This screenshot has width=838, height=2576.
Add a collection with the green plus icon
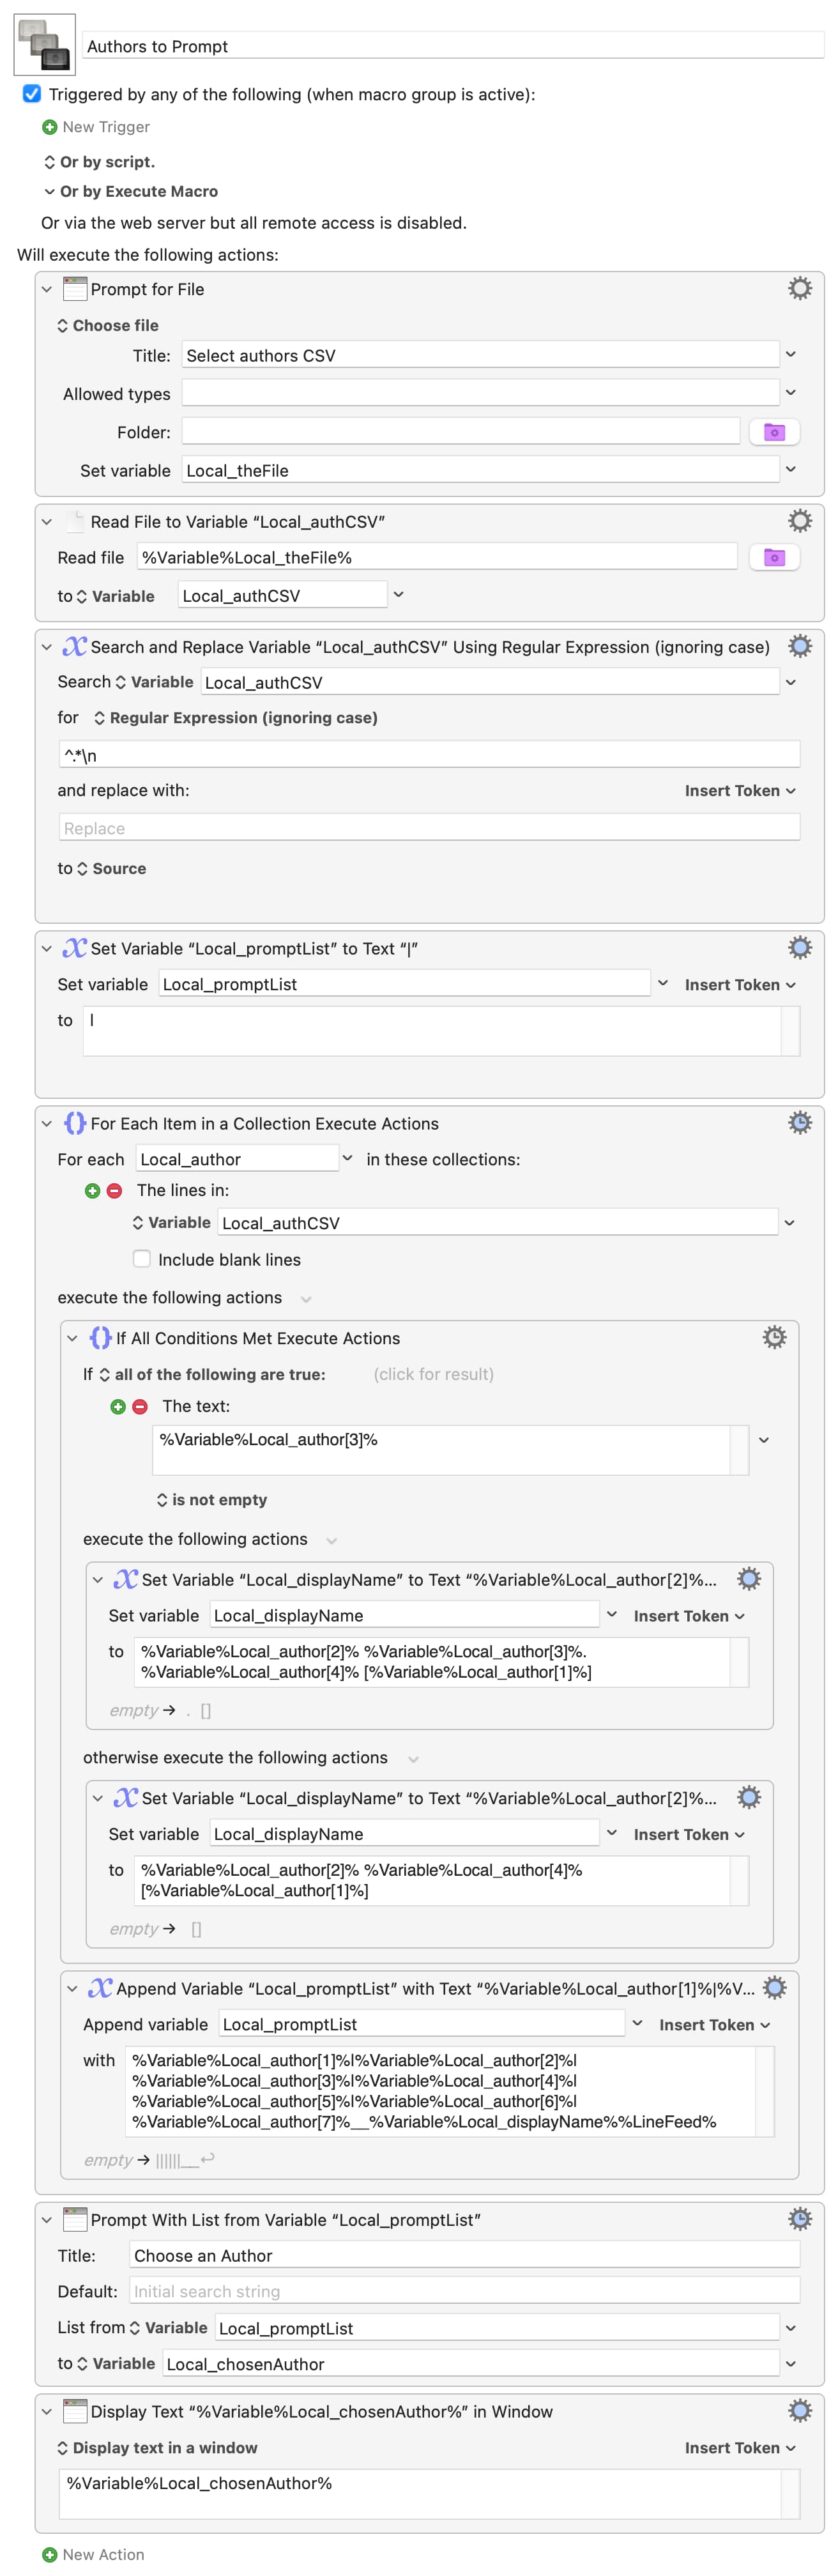tap(92, 1190)
